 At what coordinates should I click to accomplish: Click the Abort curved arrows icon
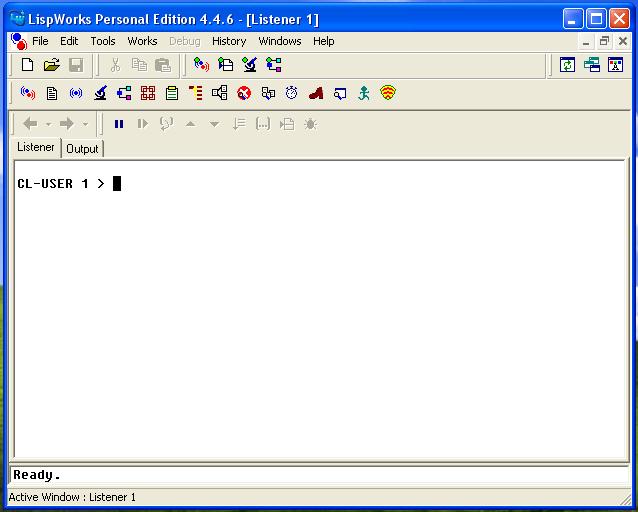[x=166, y=124]
